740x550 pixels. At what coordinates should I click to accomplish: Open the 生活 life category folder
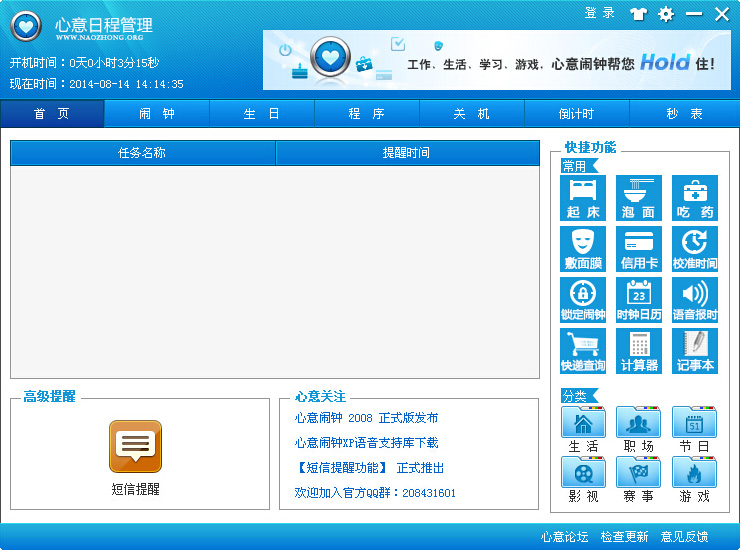coord(583,429)
